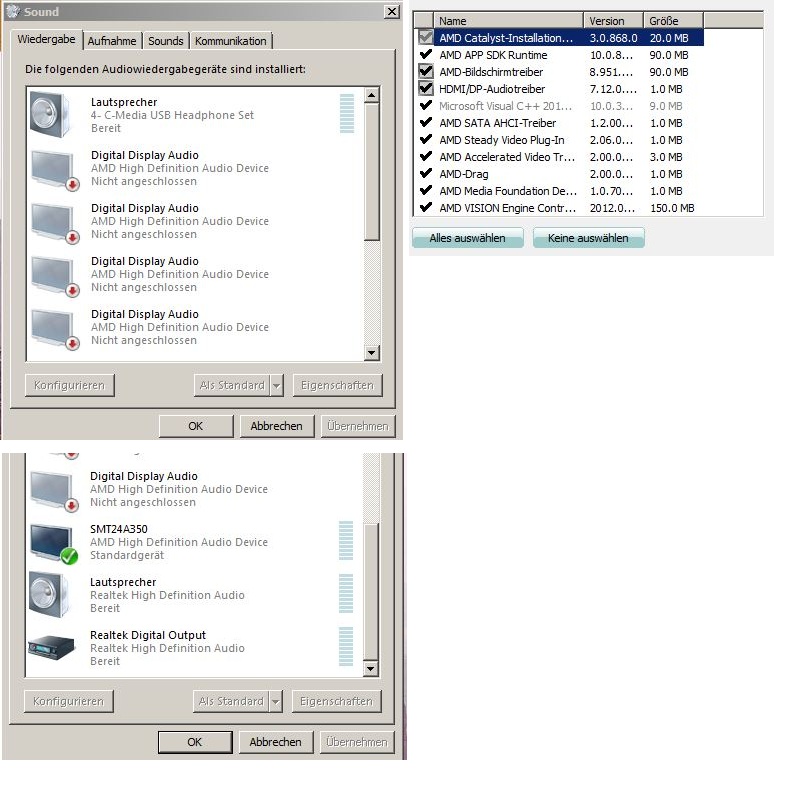
Task: Toggle the AMD-Bildschirmtreiber checkbox
Action: (426, 71)
